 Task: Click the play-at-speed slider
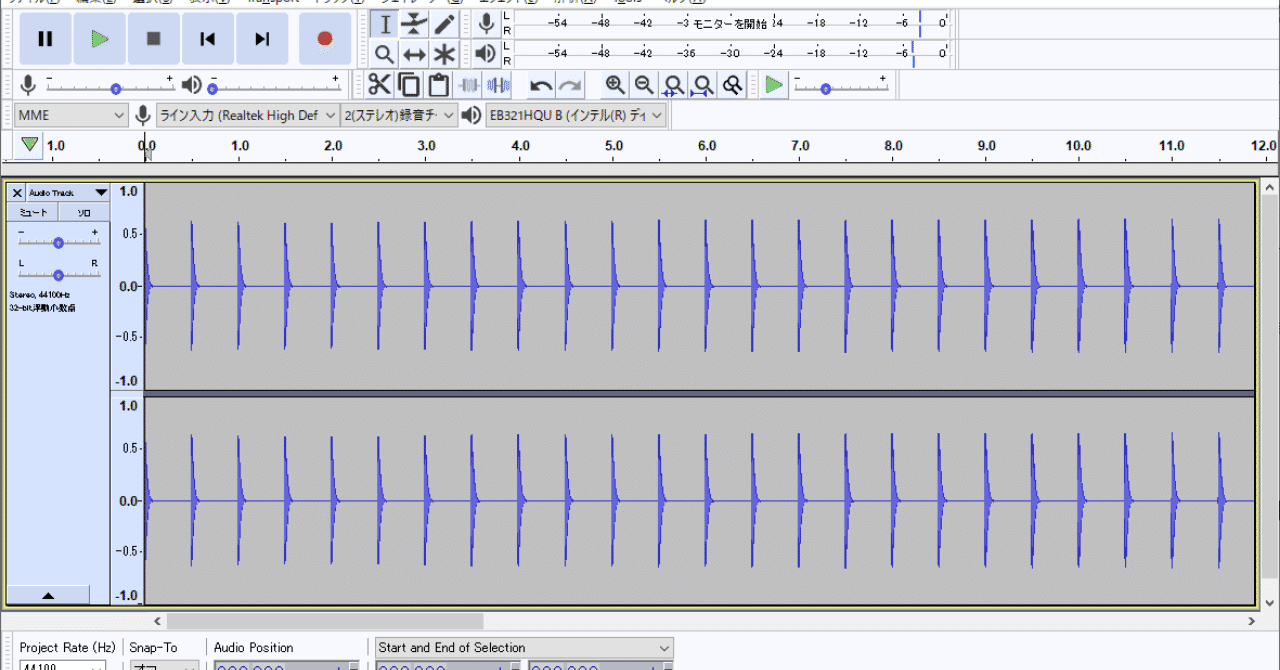[x=840, y=87]
